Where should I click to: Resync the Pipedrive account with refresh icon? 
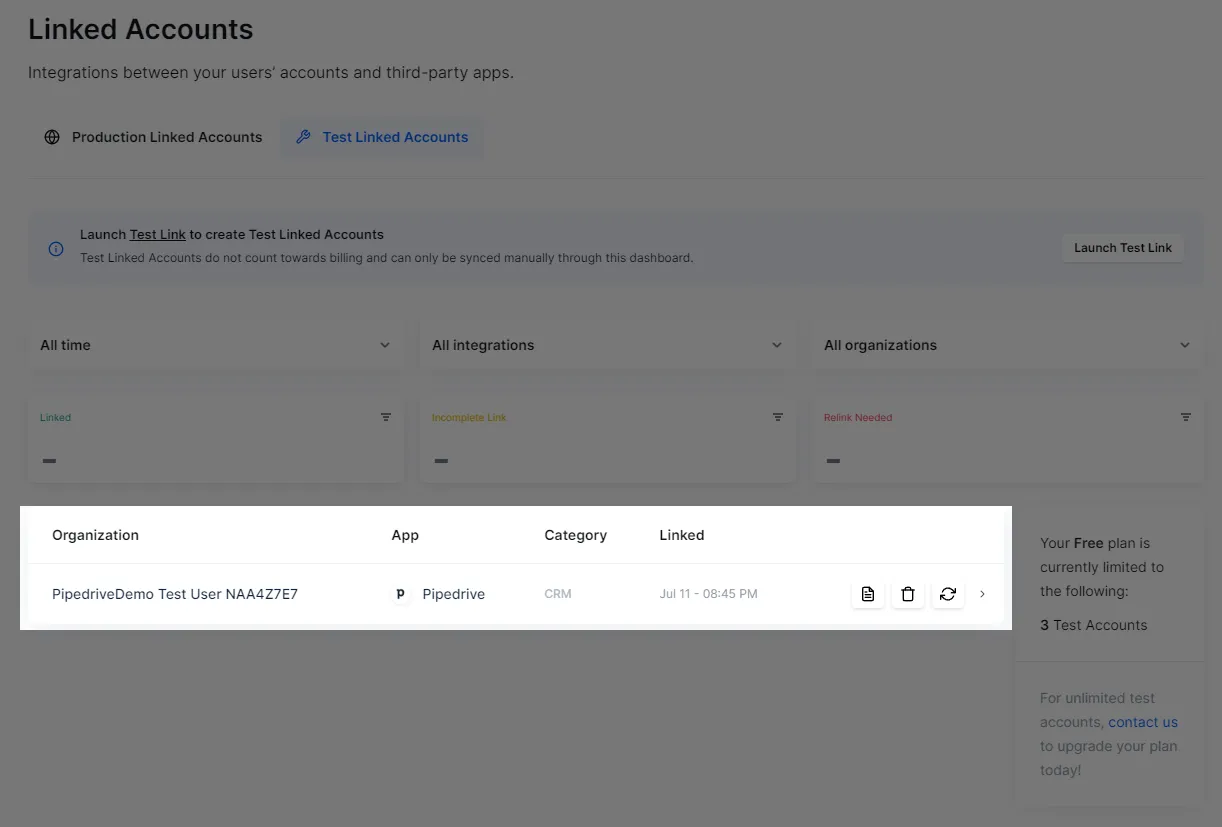(948, 594)
